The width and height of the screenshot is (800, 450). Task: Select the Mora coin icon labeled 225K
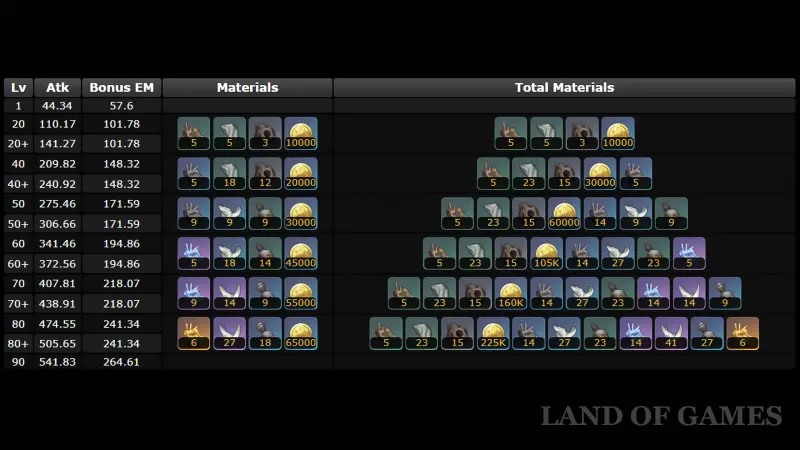(493, 334)
